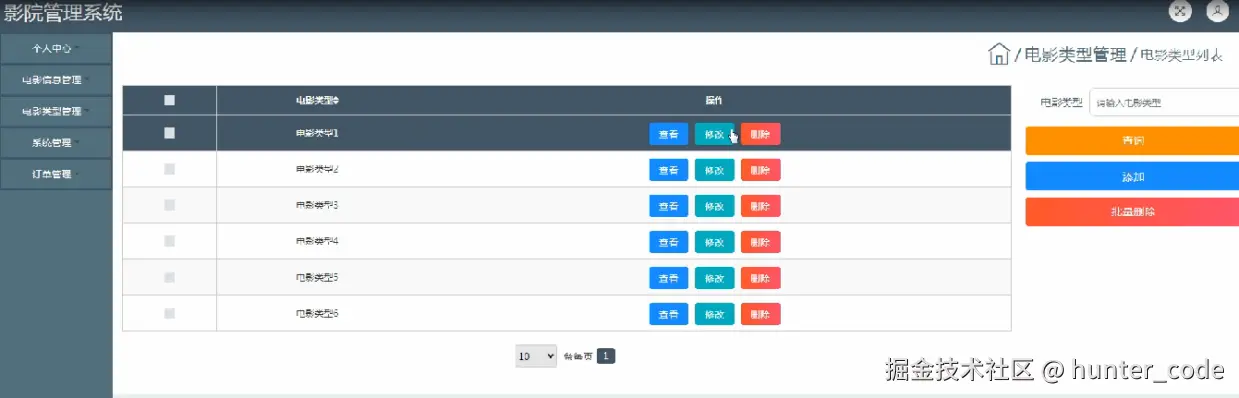Check the box for 电影类型4 row
This screenshot has width=1239, height=398.
[x=169, y=241]
